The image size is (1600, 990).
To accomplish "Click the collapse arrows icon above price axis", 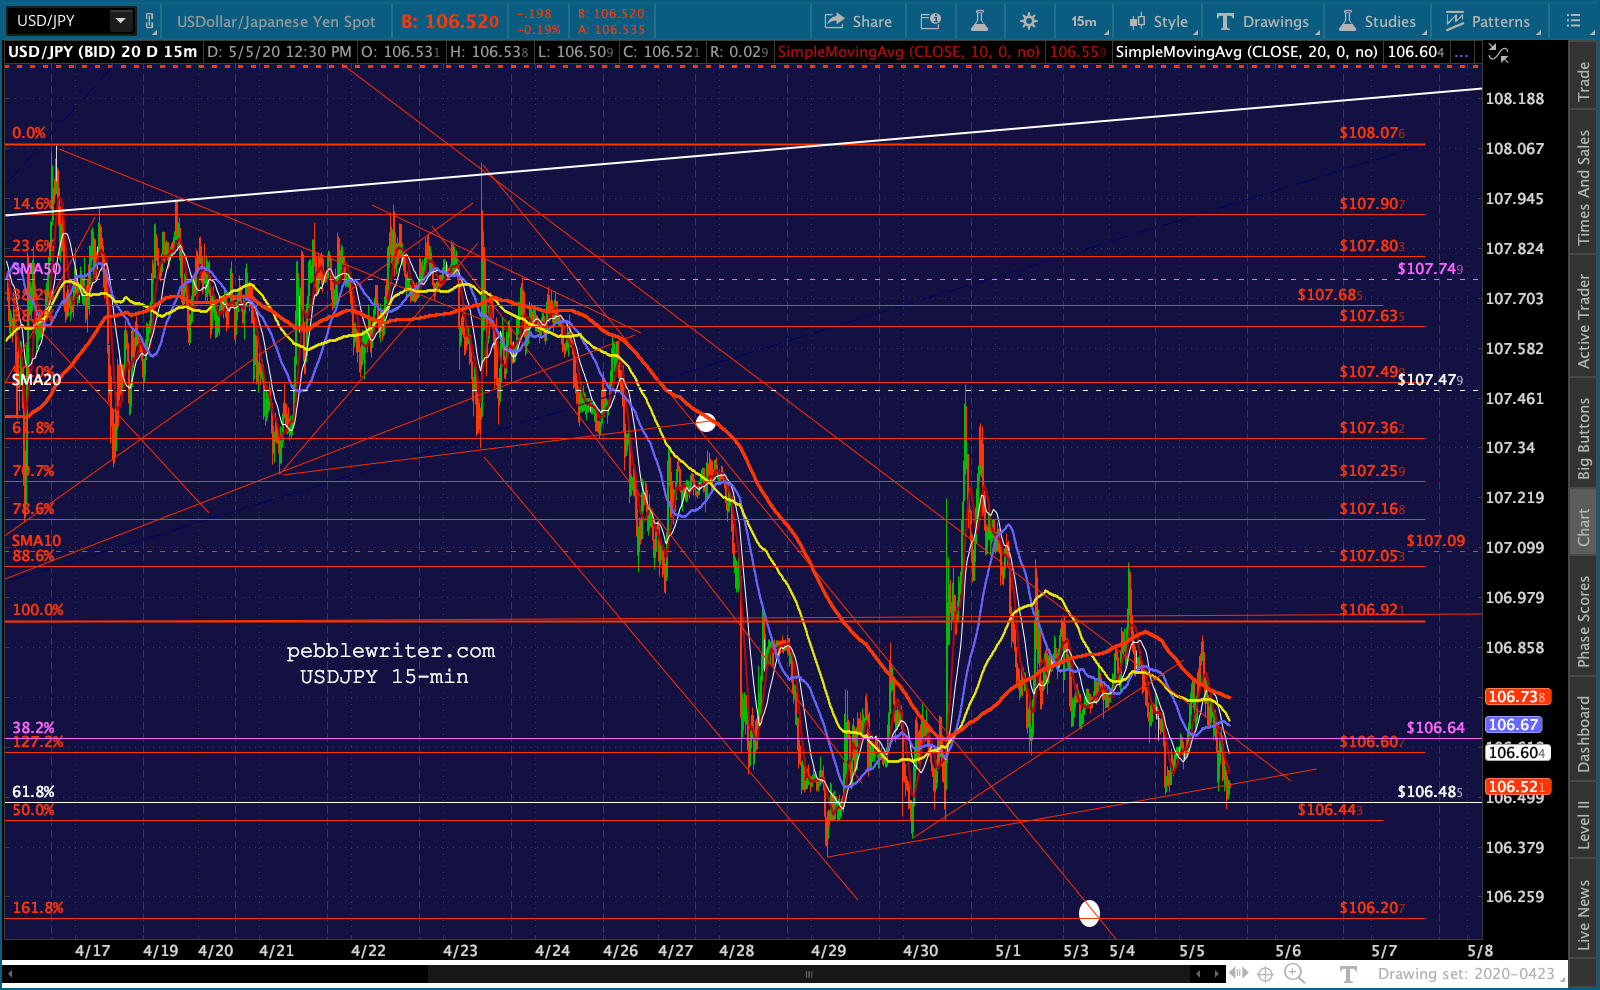I will pos(1498,53).
